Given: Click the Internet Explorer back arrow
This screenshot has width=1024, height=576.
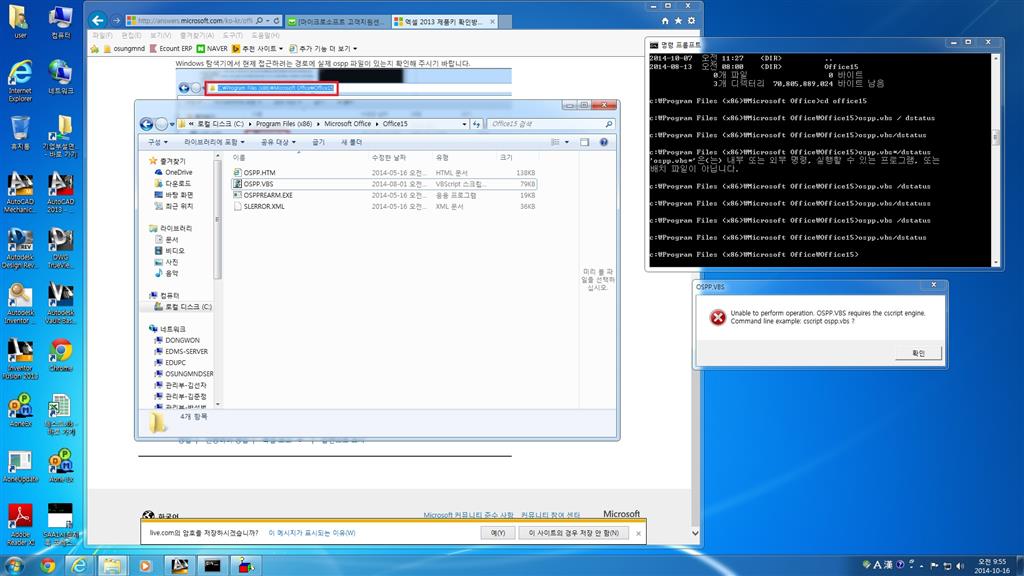Looking at the screenshot, I should pyautogui.click(x=97, y=21).
